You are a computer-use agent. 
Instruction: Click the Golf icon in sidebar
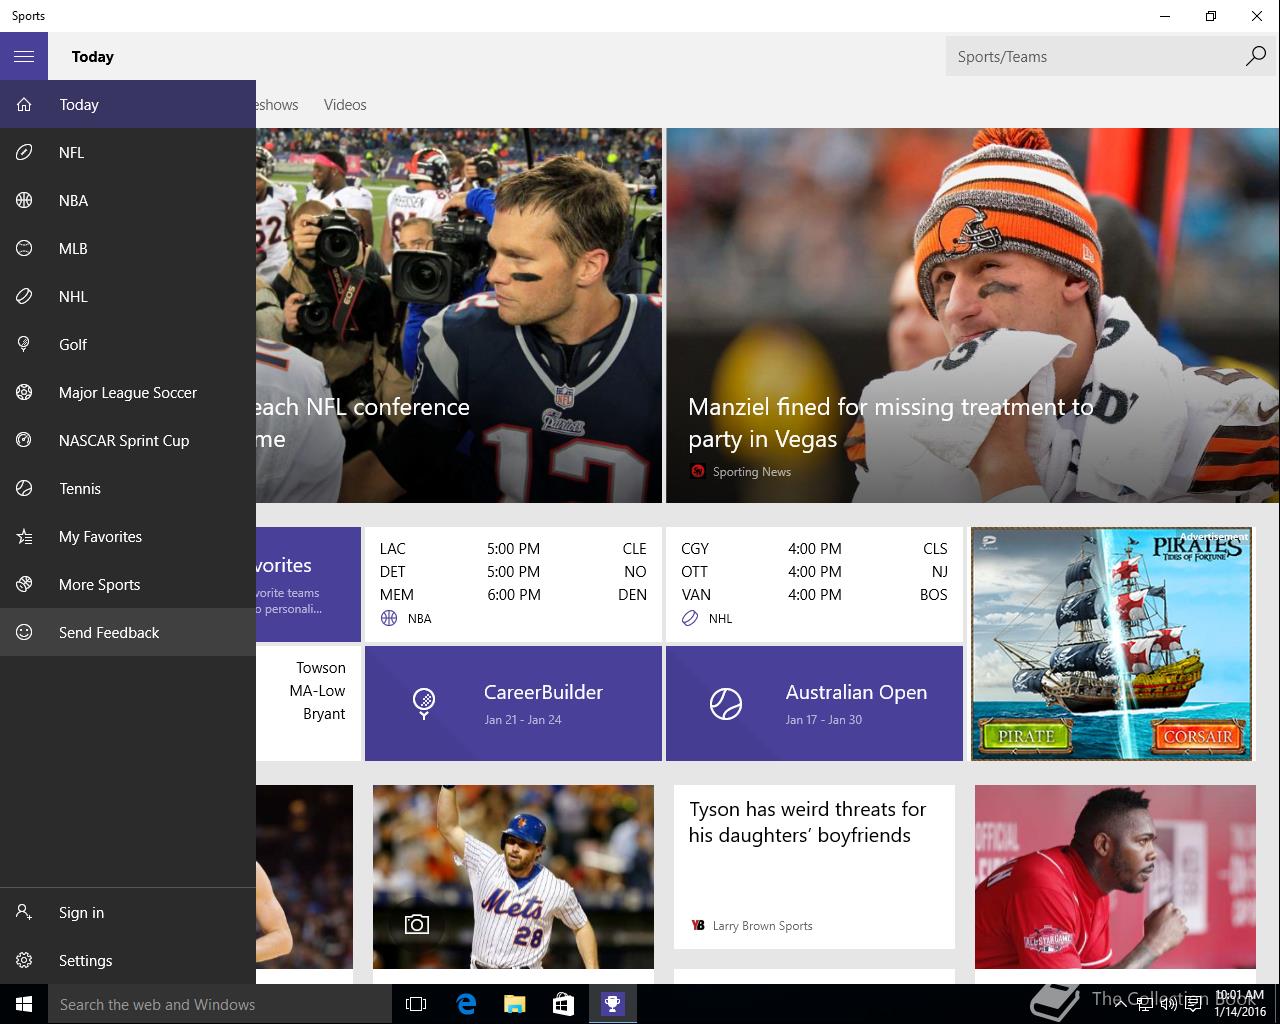tap(24, 344)
